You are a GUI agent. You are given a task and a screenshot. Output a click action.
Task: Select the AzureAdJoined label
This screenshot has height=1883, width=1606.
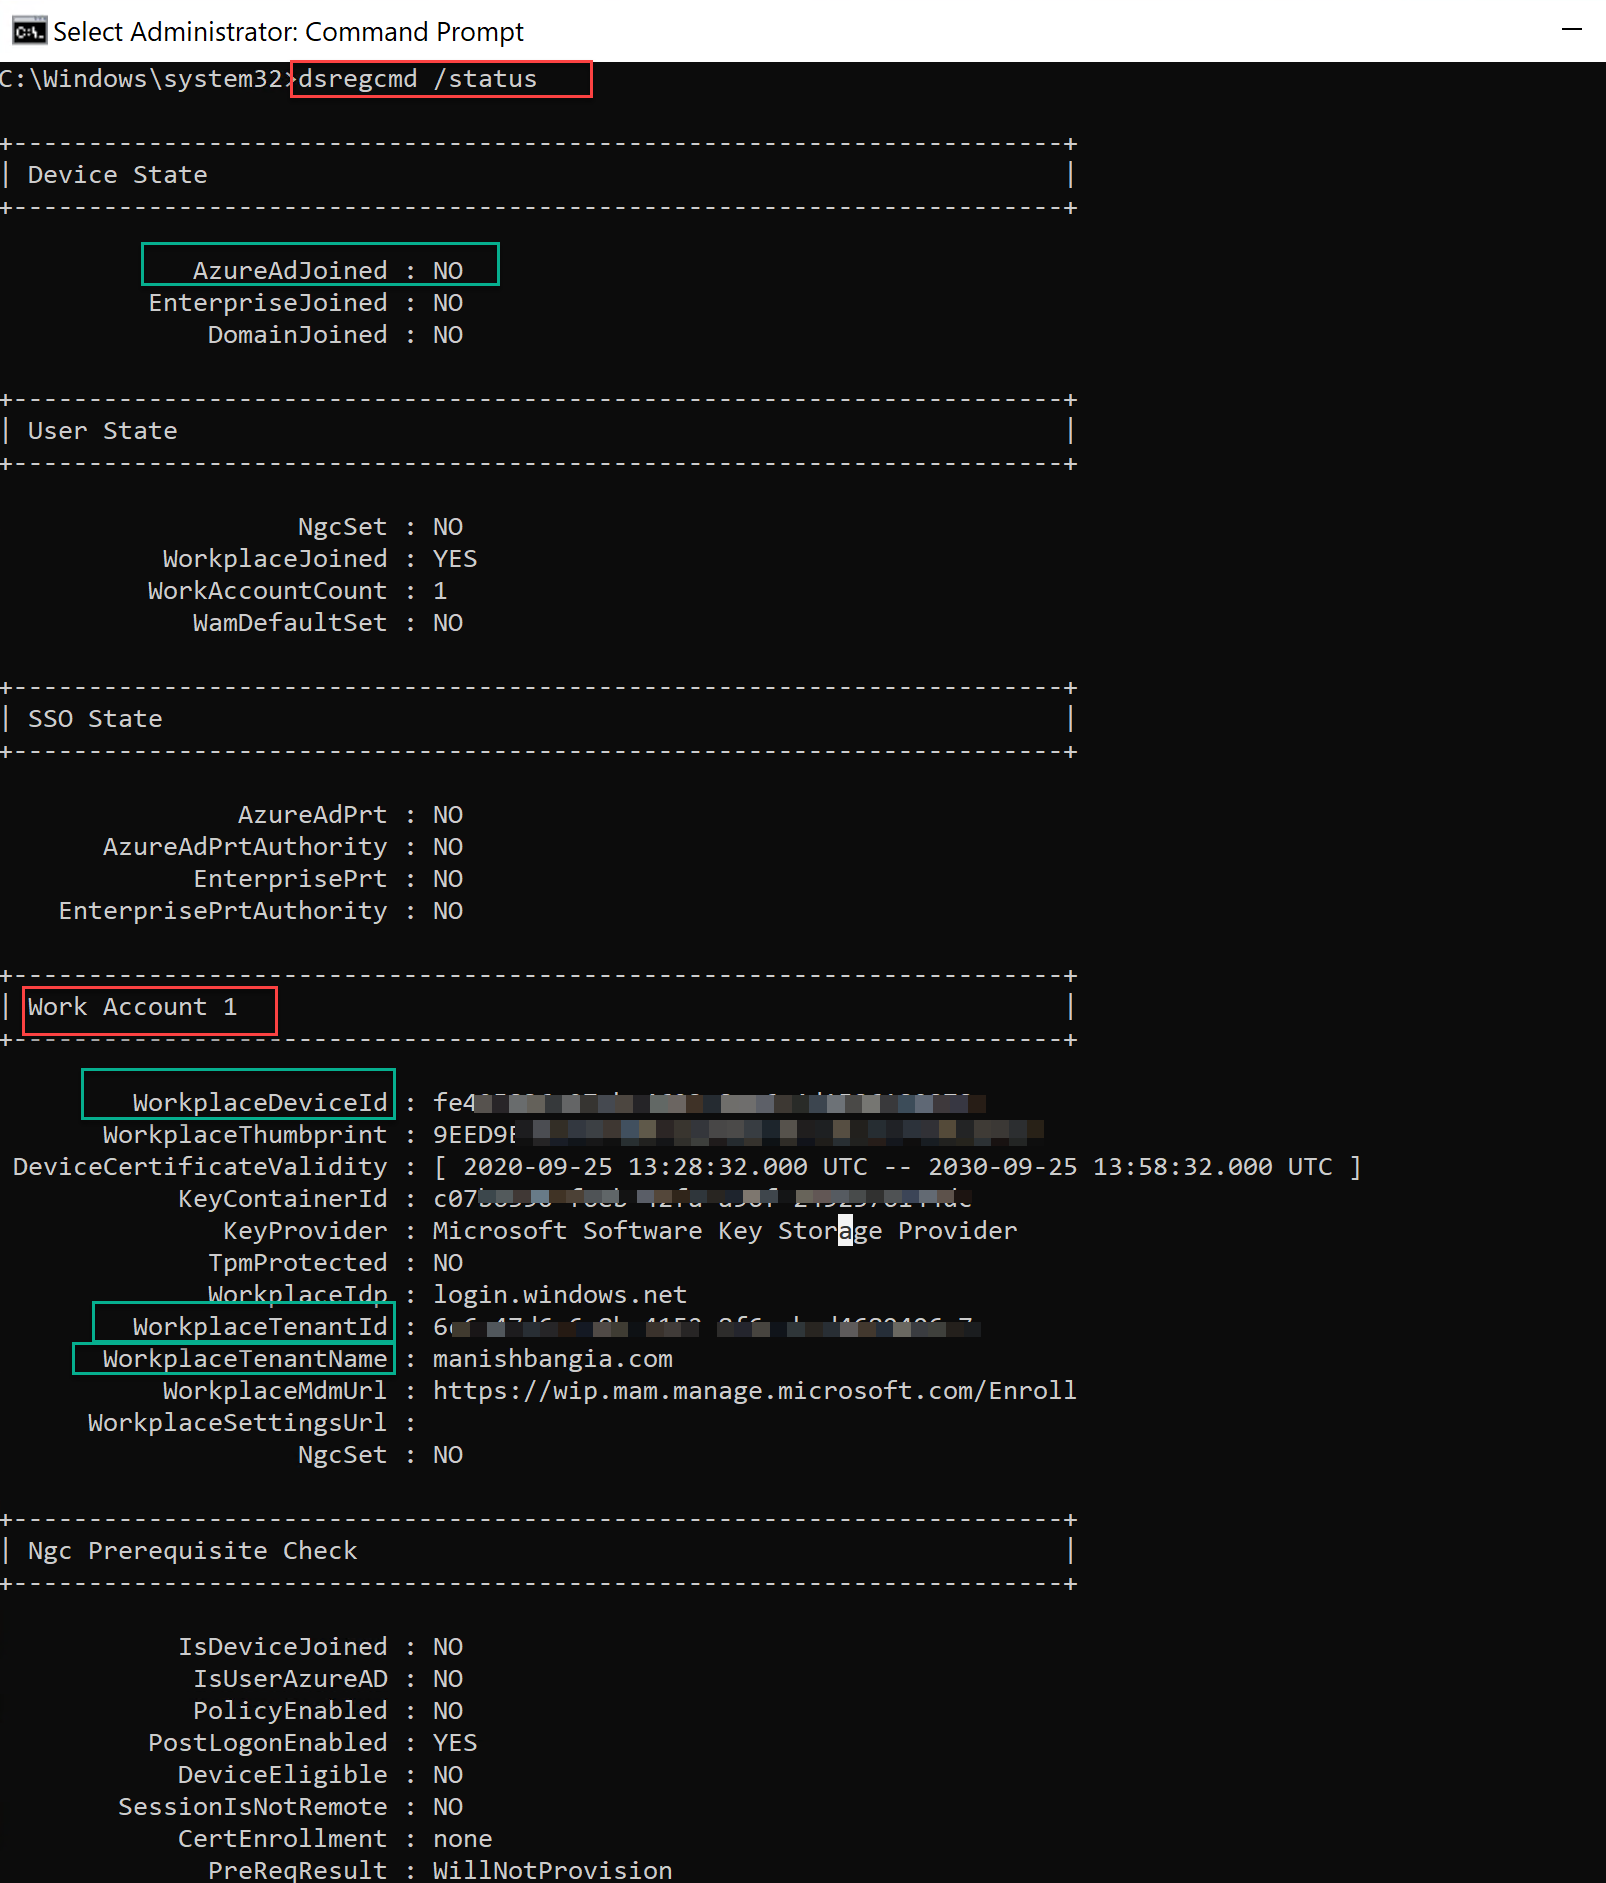[289, 271]
